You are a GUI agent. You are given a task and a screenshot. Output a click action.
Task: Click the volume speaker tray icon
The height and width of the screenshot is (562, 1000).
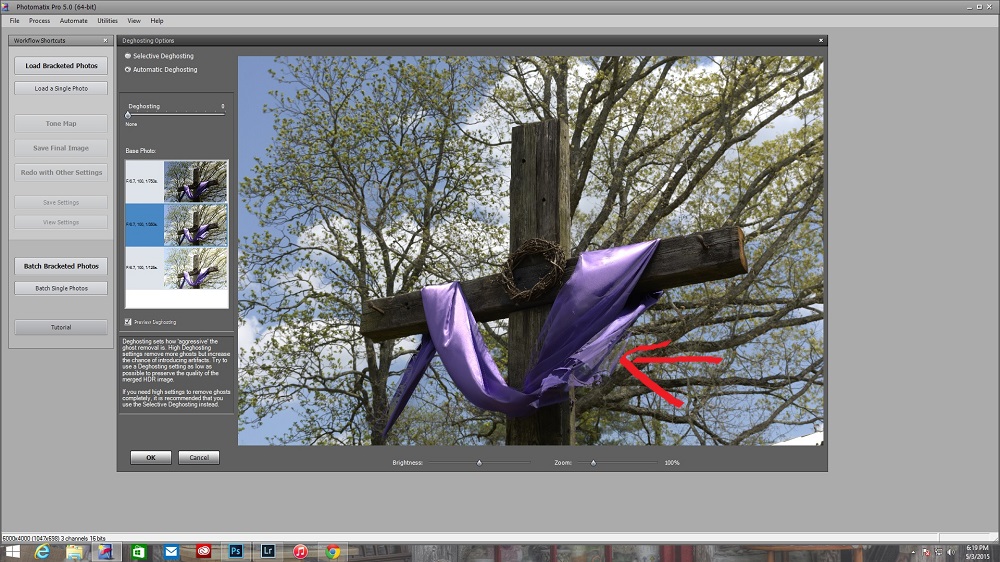coord(949,551)
